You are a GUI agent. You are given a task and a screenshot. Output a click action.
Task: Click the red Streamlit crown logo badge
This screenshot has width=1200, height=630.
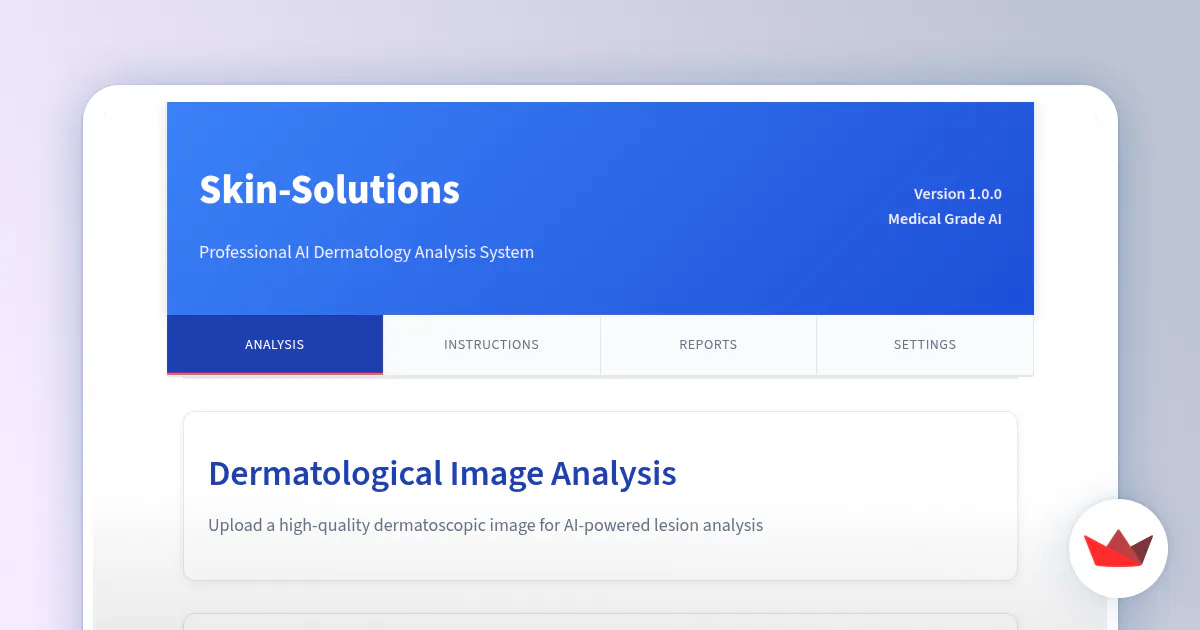coord(1118,548)
